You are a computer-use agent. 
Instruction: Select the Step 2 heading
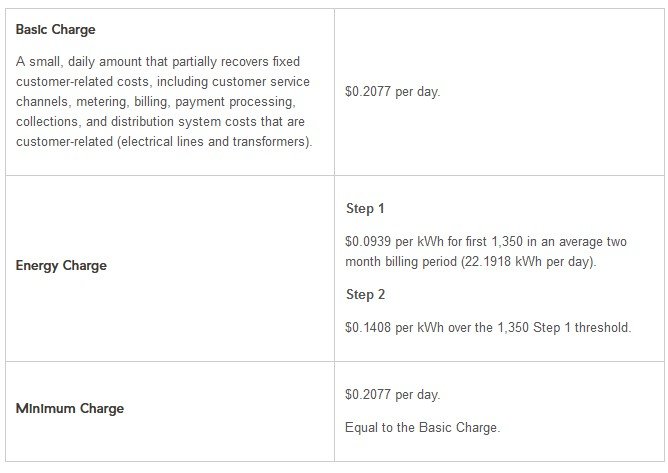(366, 294)
